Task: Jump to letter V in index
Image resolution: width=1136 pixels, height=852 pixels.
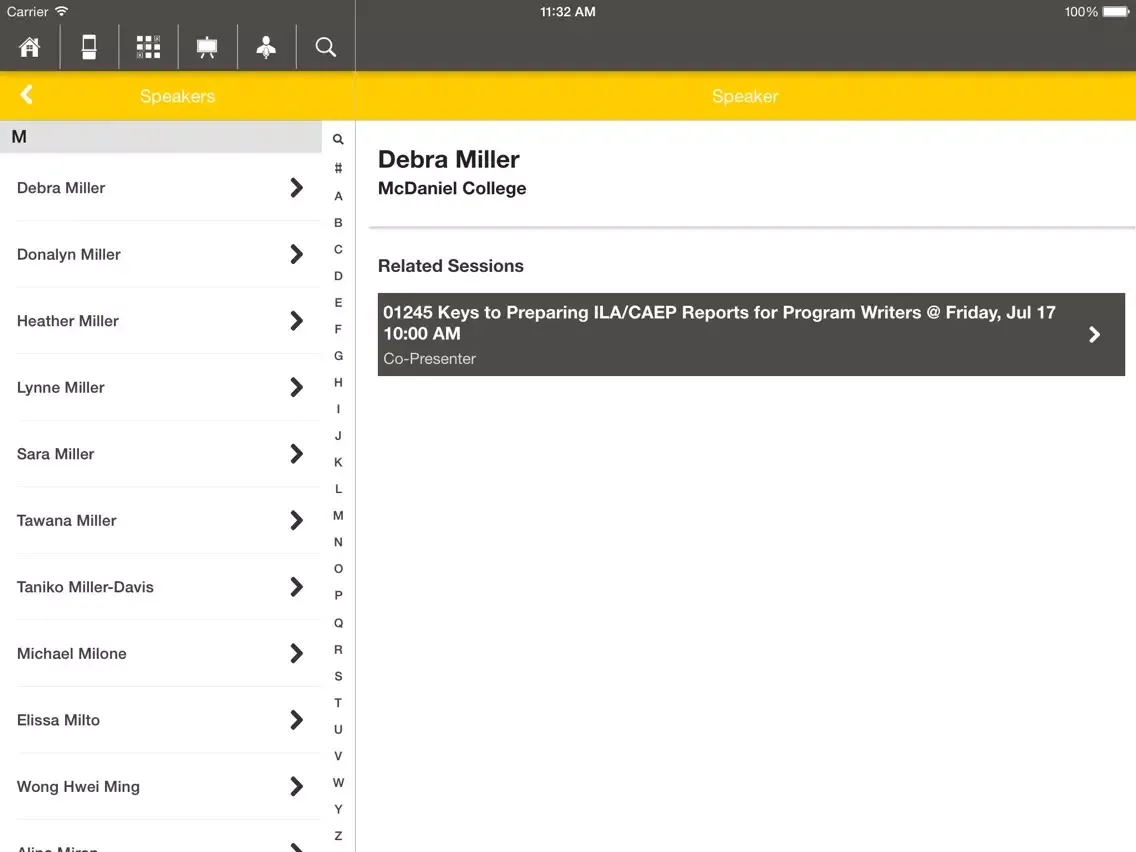Action: click(x=338, y=756)
